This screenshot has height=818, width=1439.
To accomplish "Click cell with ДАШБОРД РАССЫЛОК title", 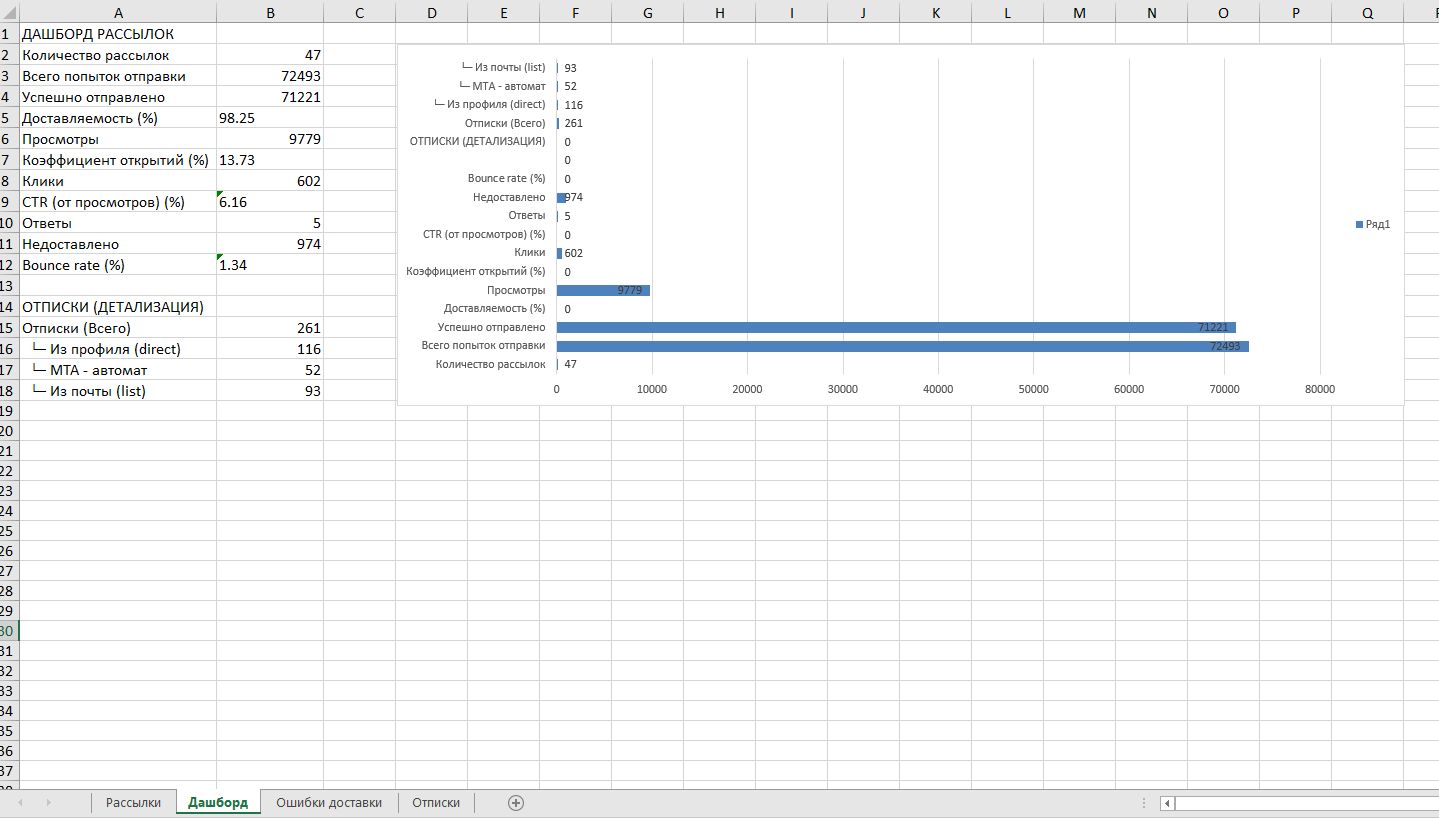I will 117,34.
